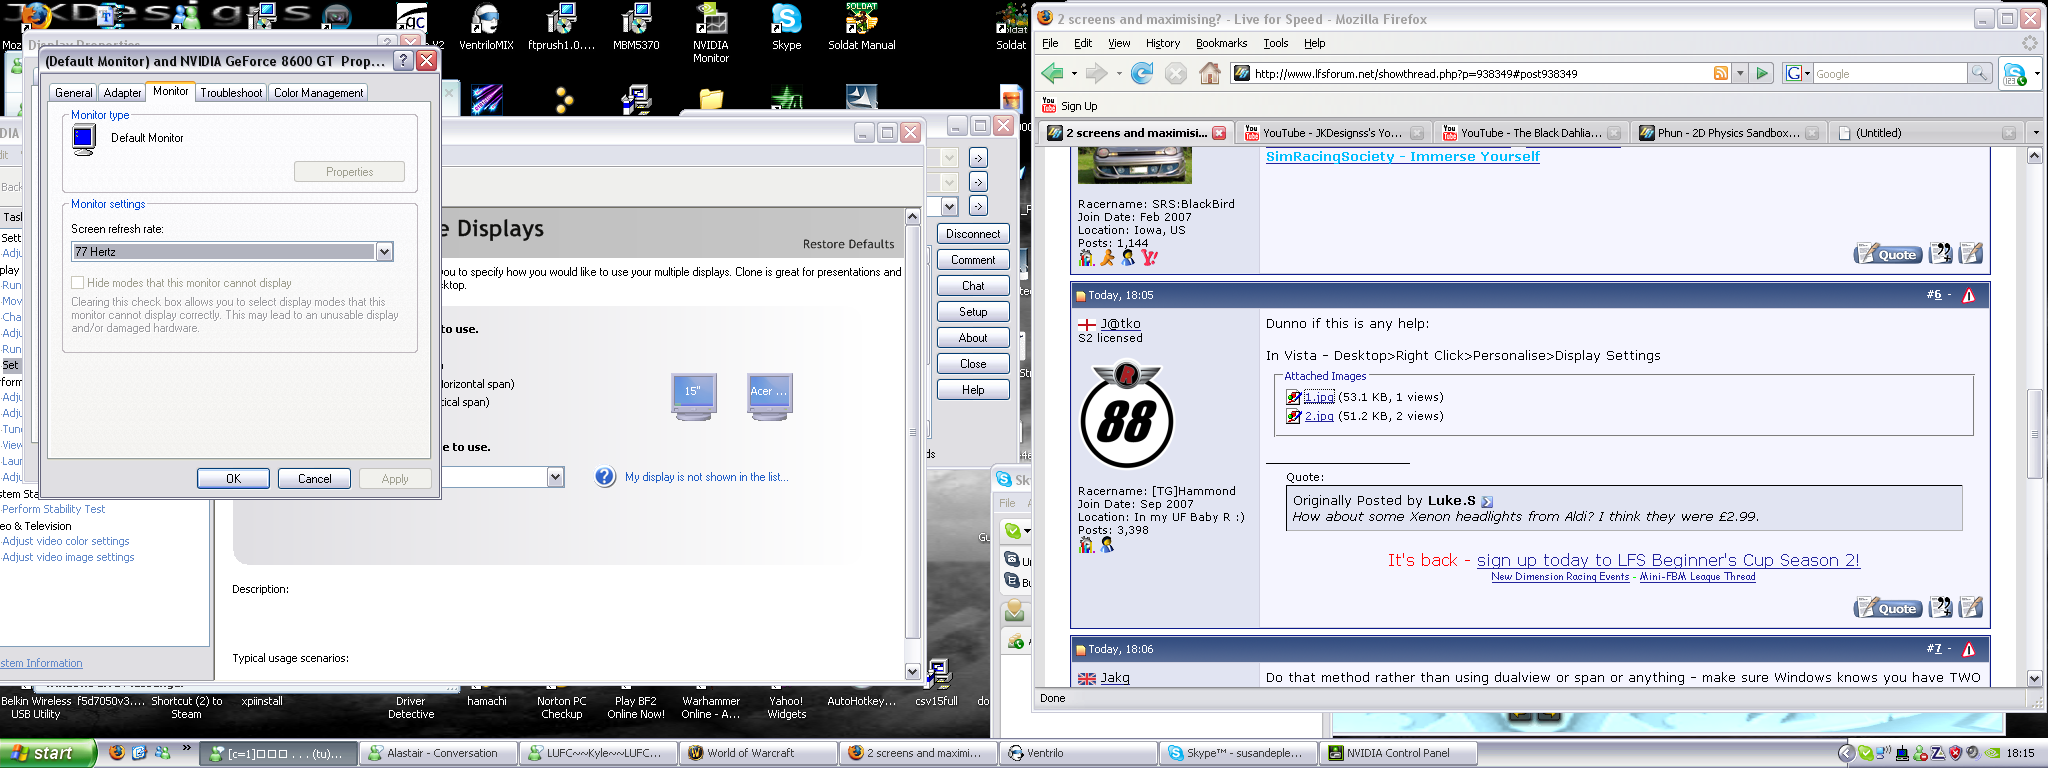
Task: Open the NVIDIA Monitor desktop icon
Action: click(711, 33)
